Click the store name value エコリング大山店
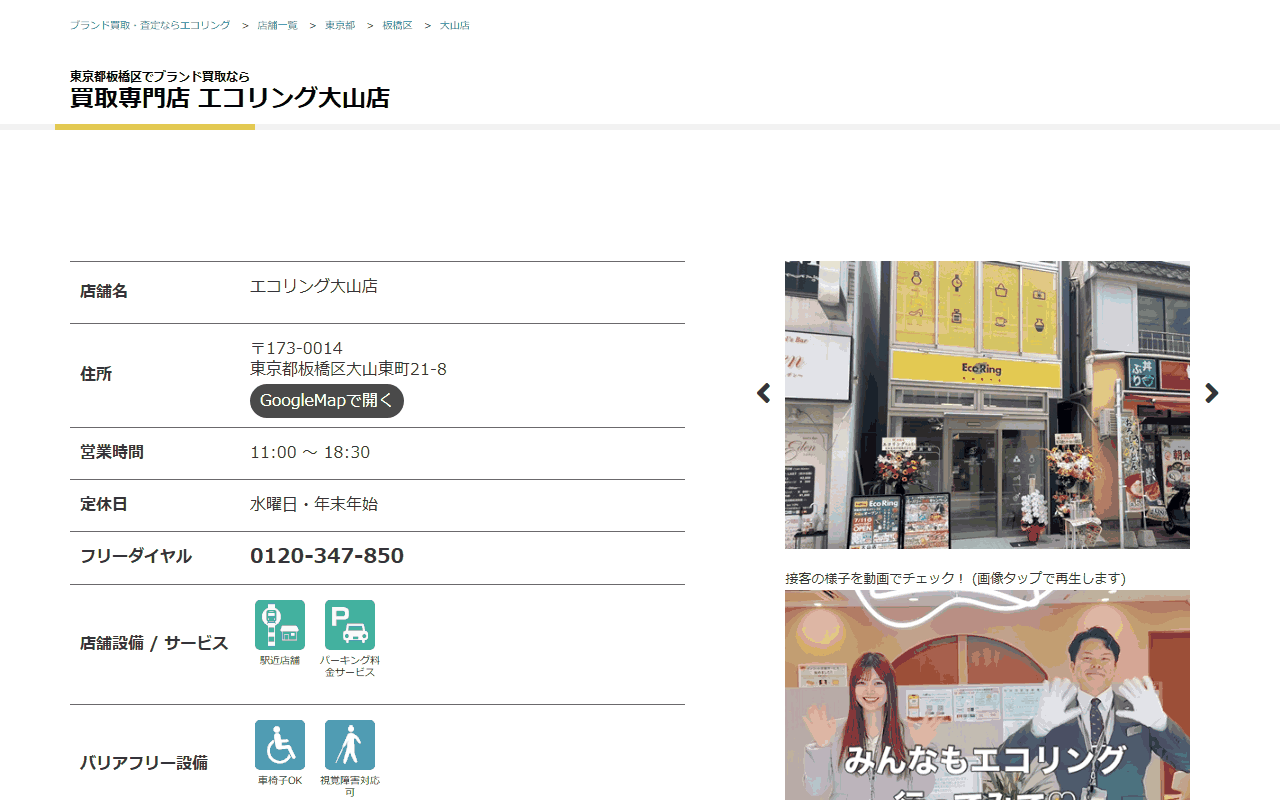1280x800 pixels. (314, 286)
